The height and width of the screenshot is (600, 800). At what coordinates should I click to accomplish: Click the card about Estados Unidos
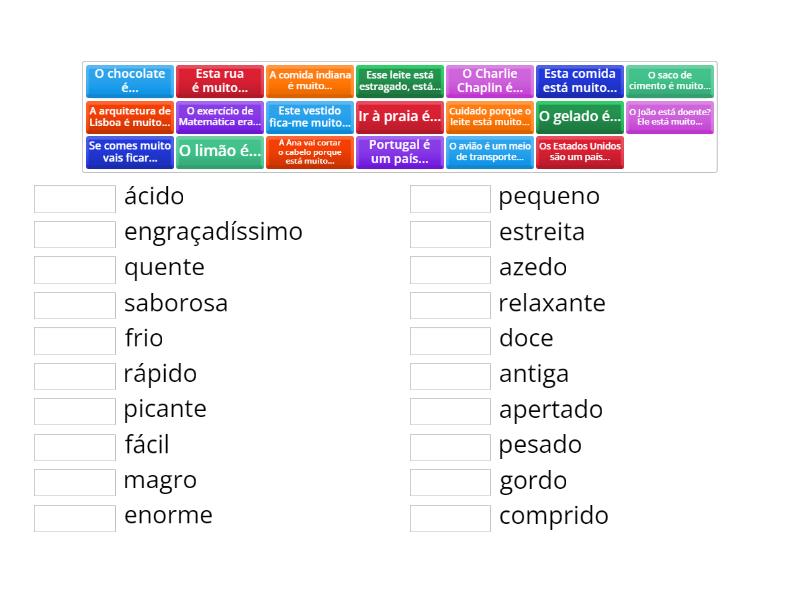point(579,152)
